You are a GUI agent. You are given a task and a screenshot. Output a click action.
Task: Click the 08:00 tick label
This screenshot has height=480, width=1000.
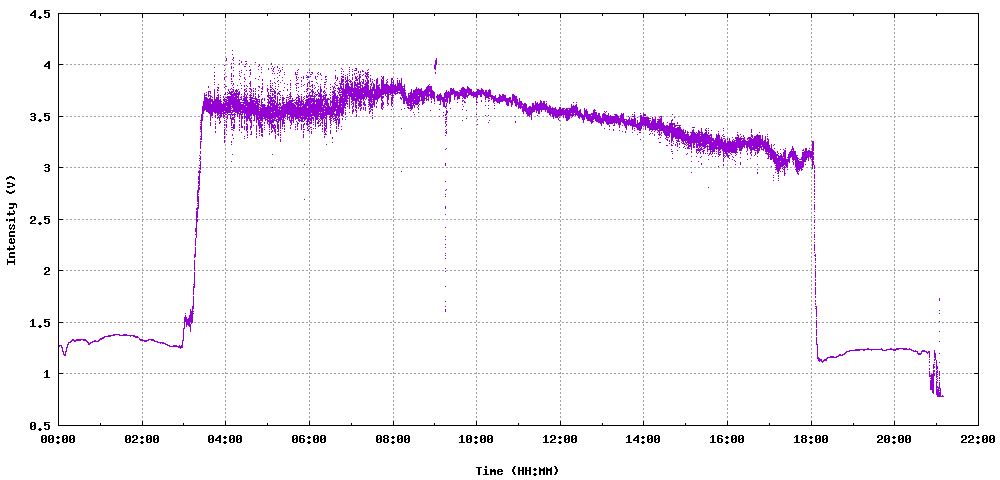tap(393, 439)
